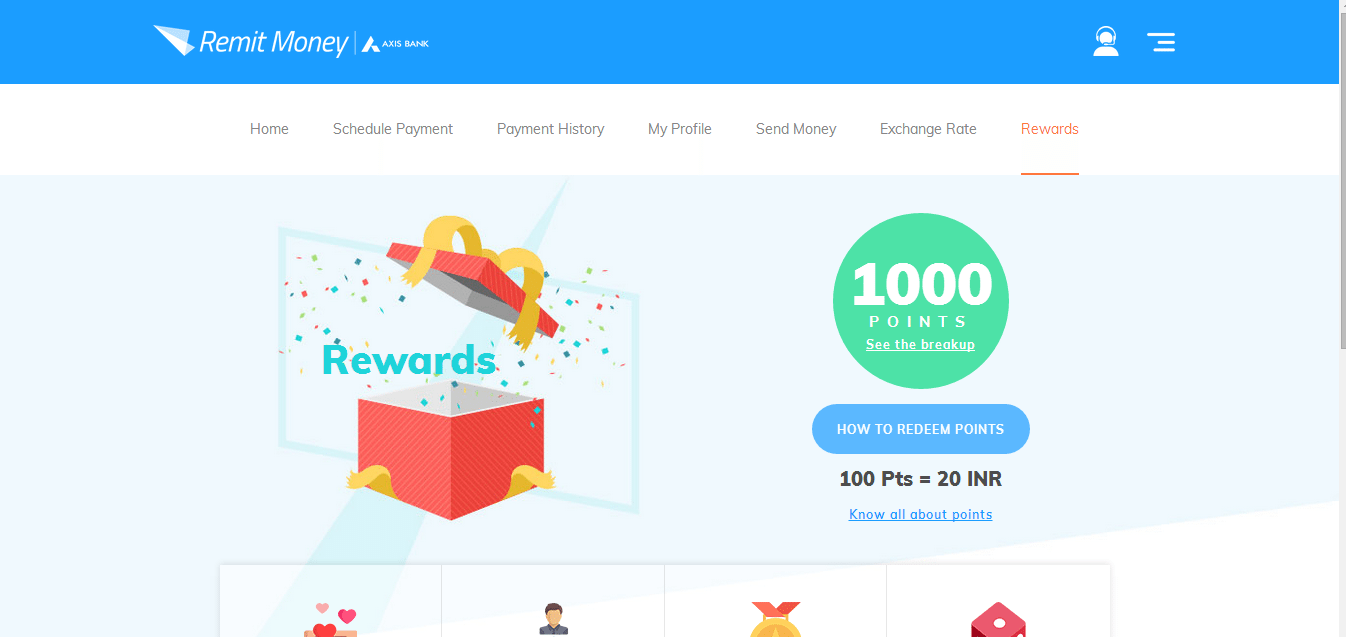This screenshot has width=1346, height=637.
Task: Follow the Know all about points link
Action: point(920,514)
